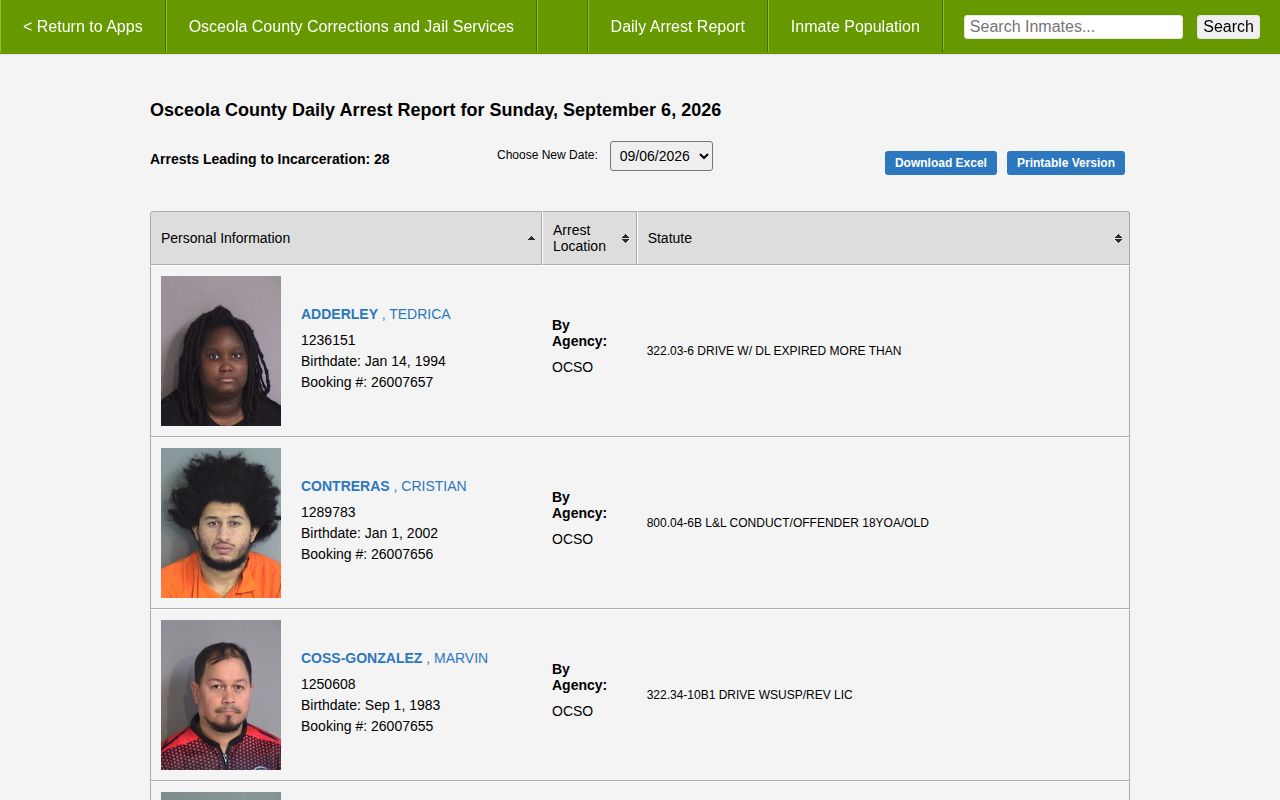
Task: Open the Printable Version
Action: point(1066,163)
